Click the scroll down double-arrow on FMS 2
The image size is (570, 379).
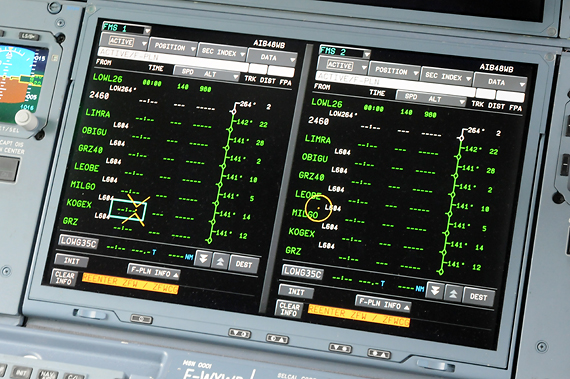click(435, 290)
